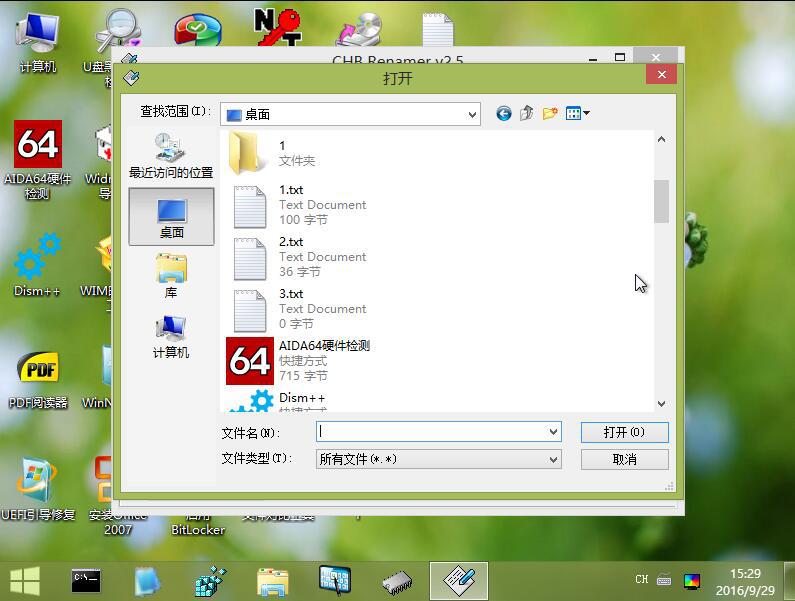Screen dimensions: 795x601
Task: Click the 取消 button
Action: pos(624,459)
